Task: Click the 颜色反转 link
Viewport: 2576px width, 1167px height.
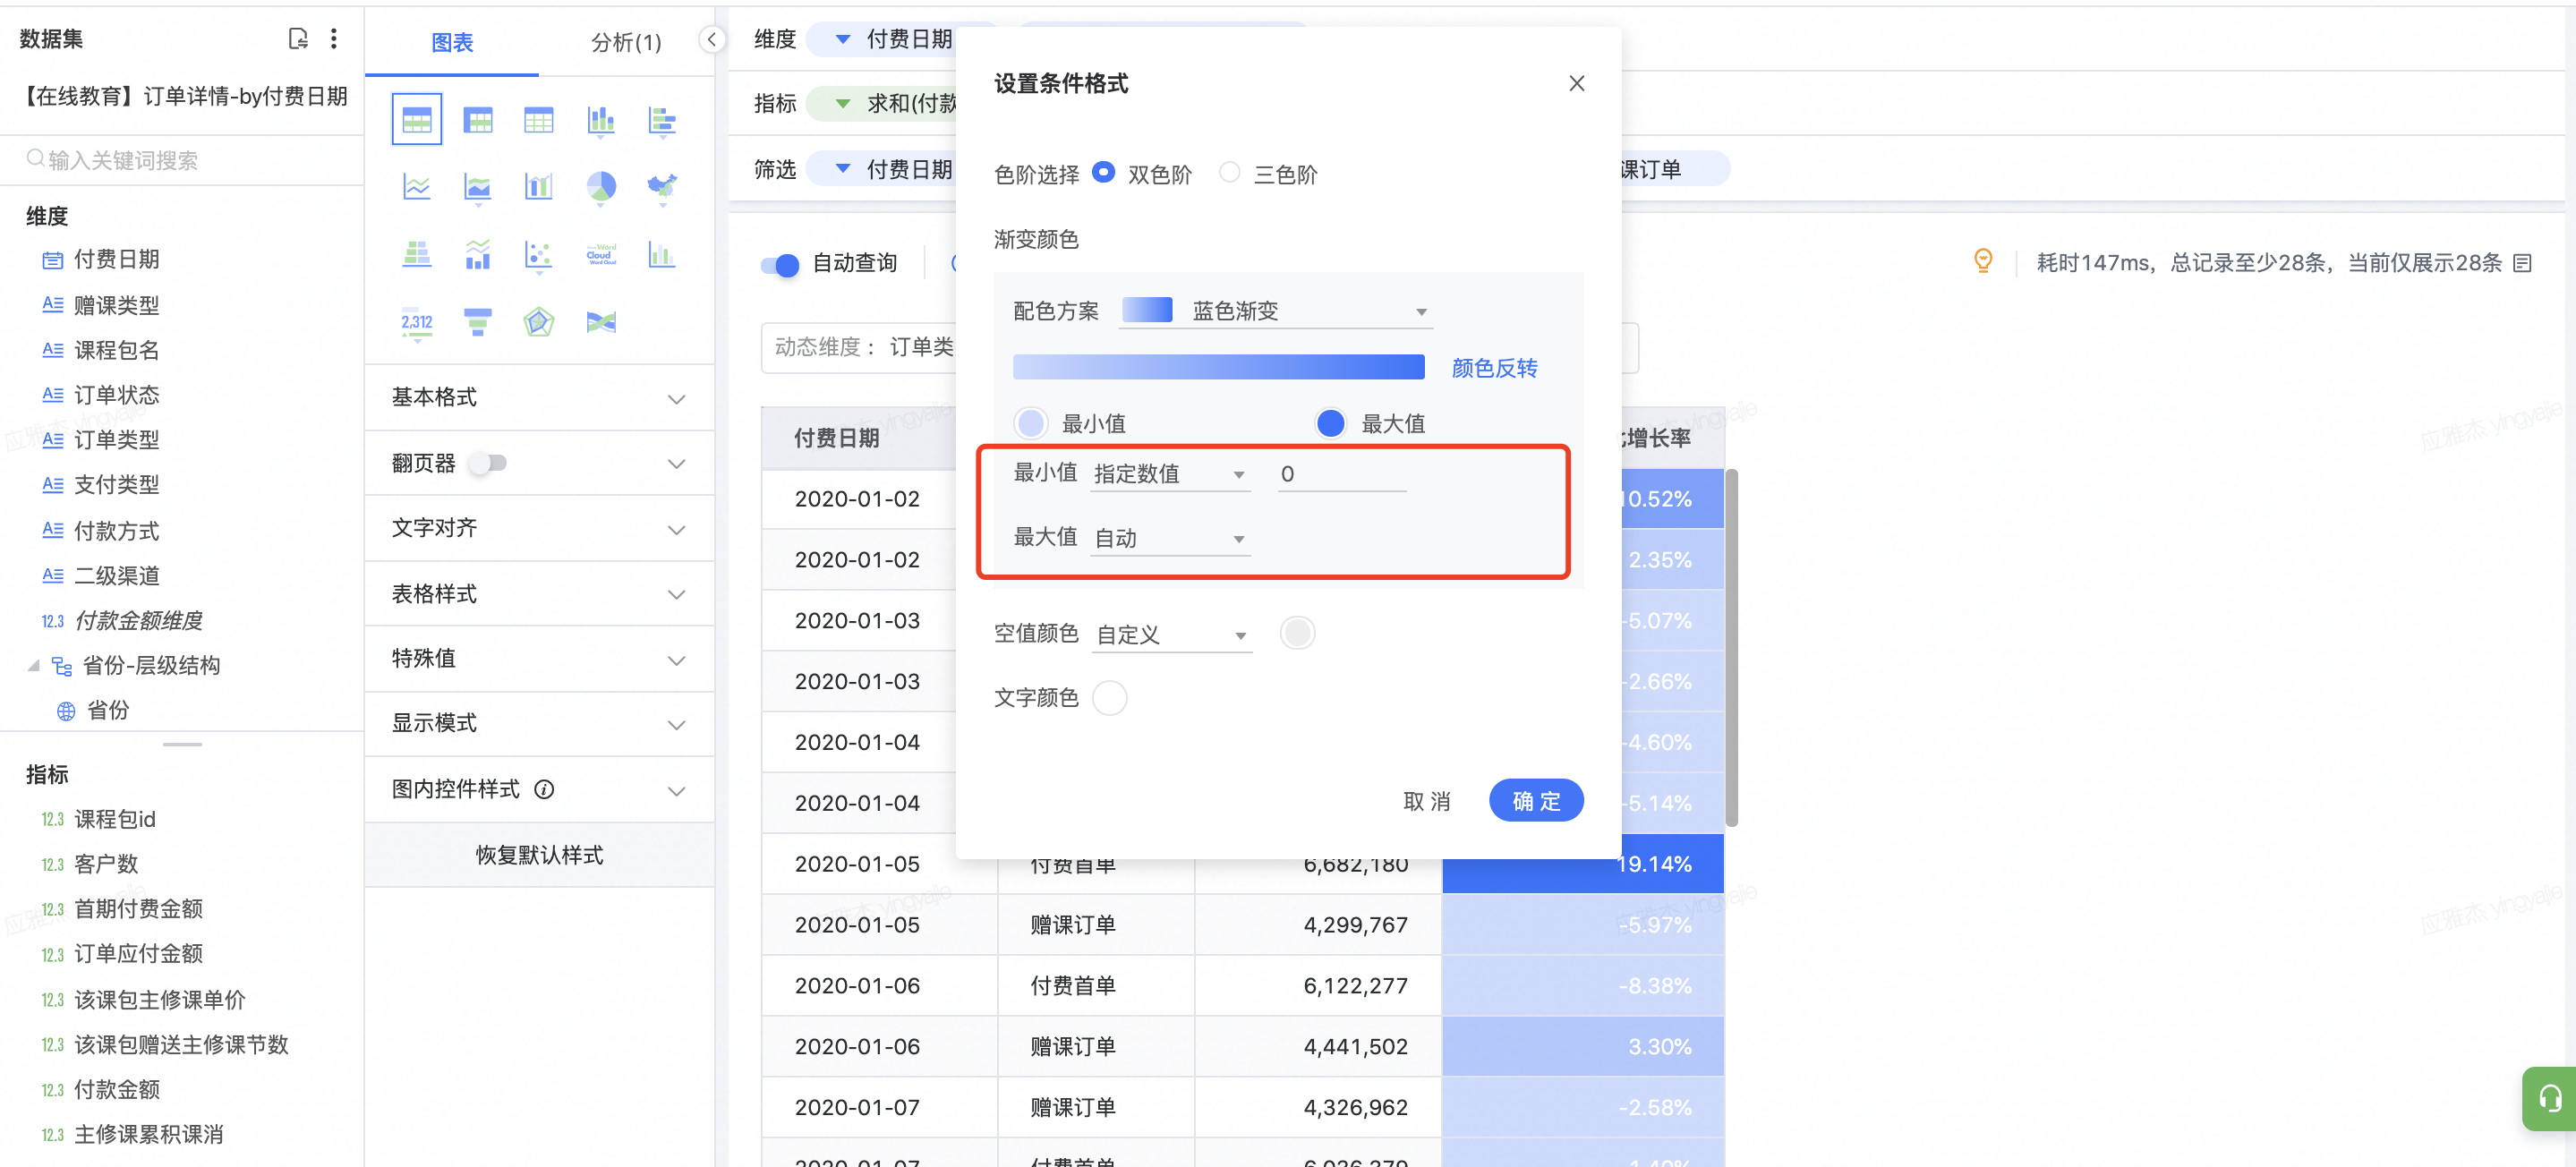Action: pos(1494,368)
